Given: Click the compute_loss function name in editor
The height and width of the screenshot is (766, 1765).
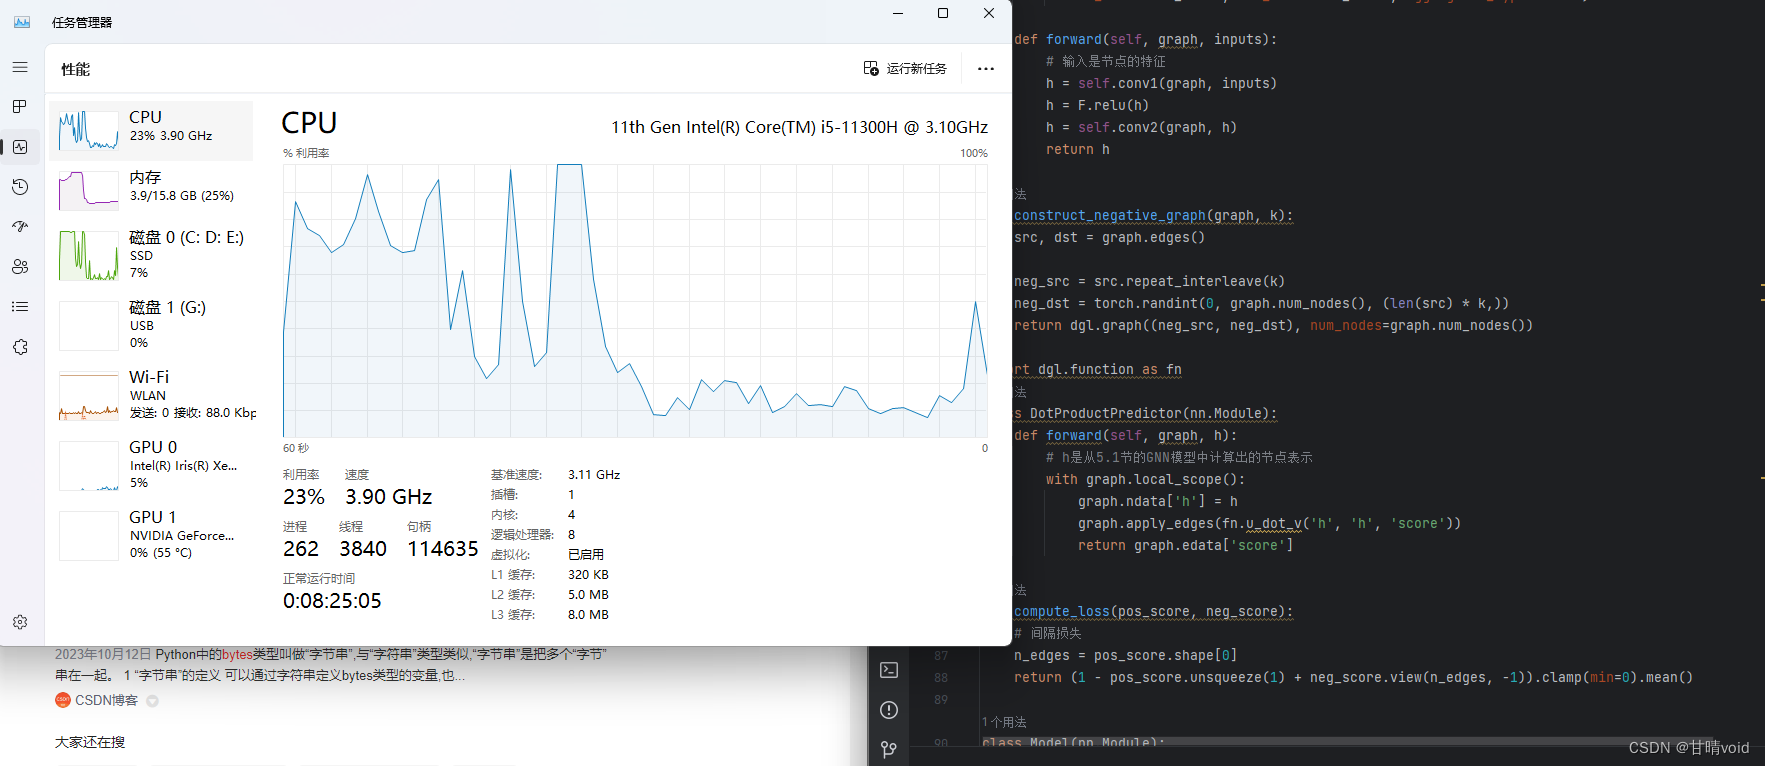Looking at the screenshot, I should click(x=1062, y=611).
